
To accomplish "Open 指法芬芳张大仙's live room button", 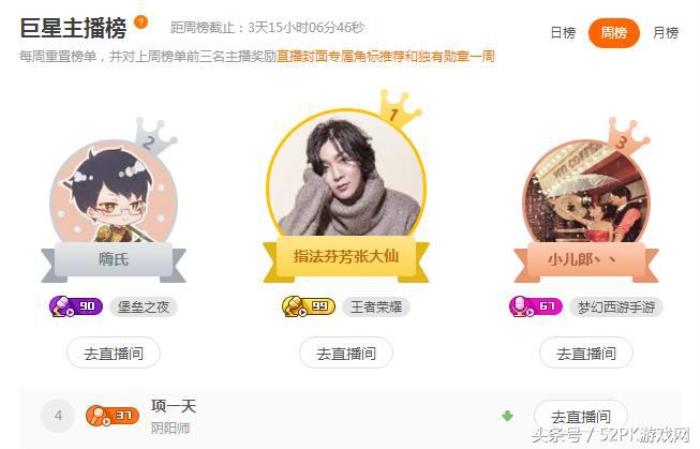I will [346, 353].
